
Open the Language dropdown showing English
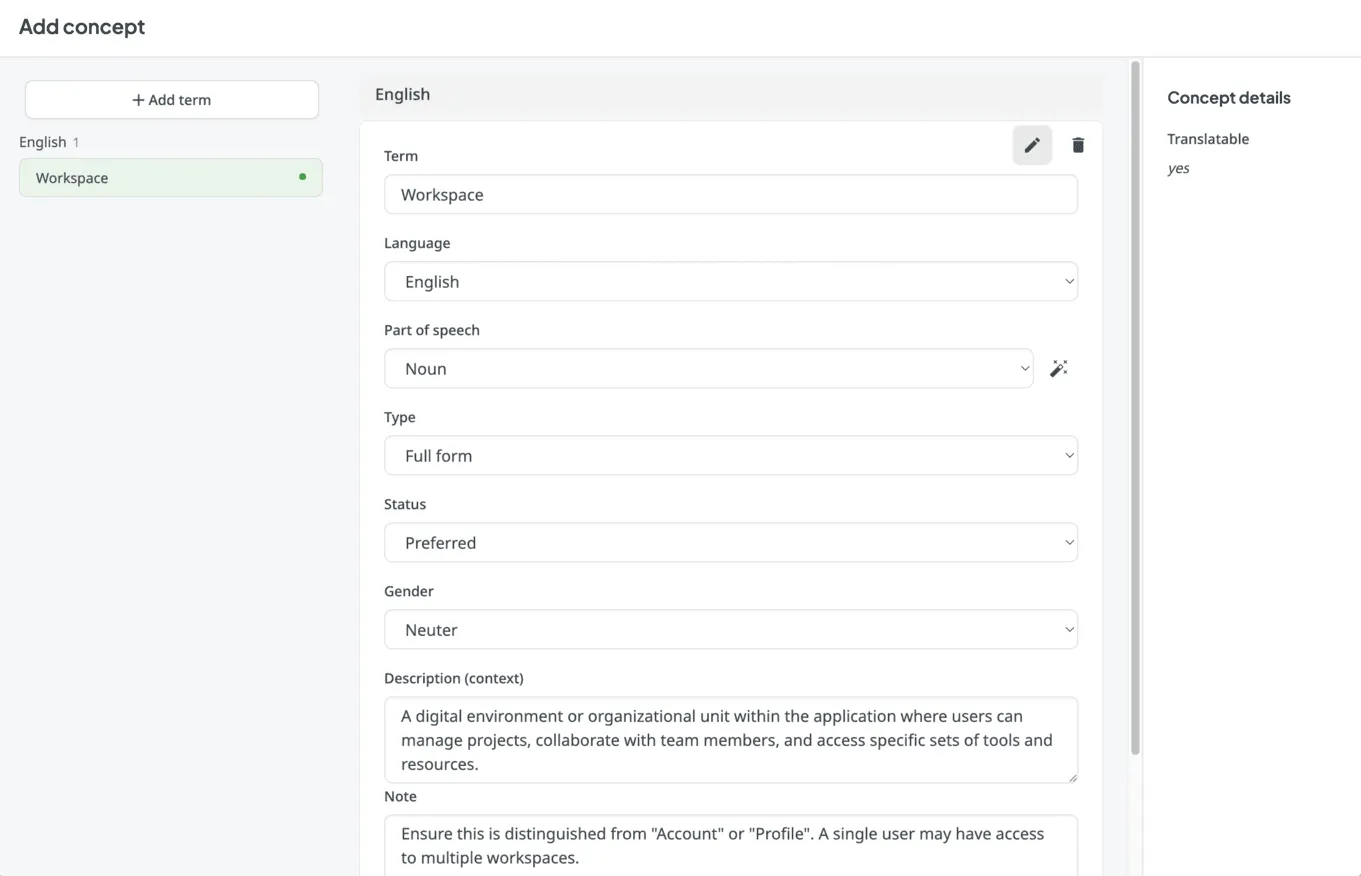731,281
